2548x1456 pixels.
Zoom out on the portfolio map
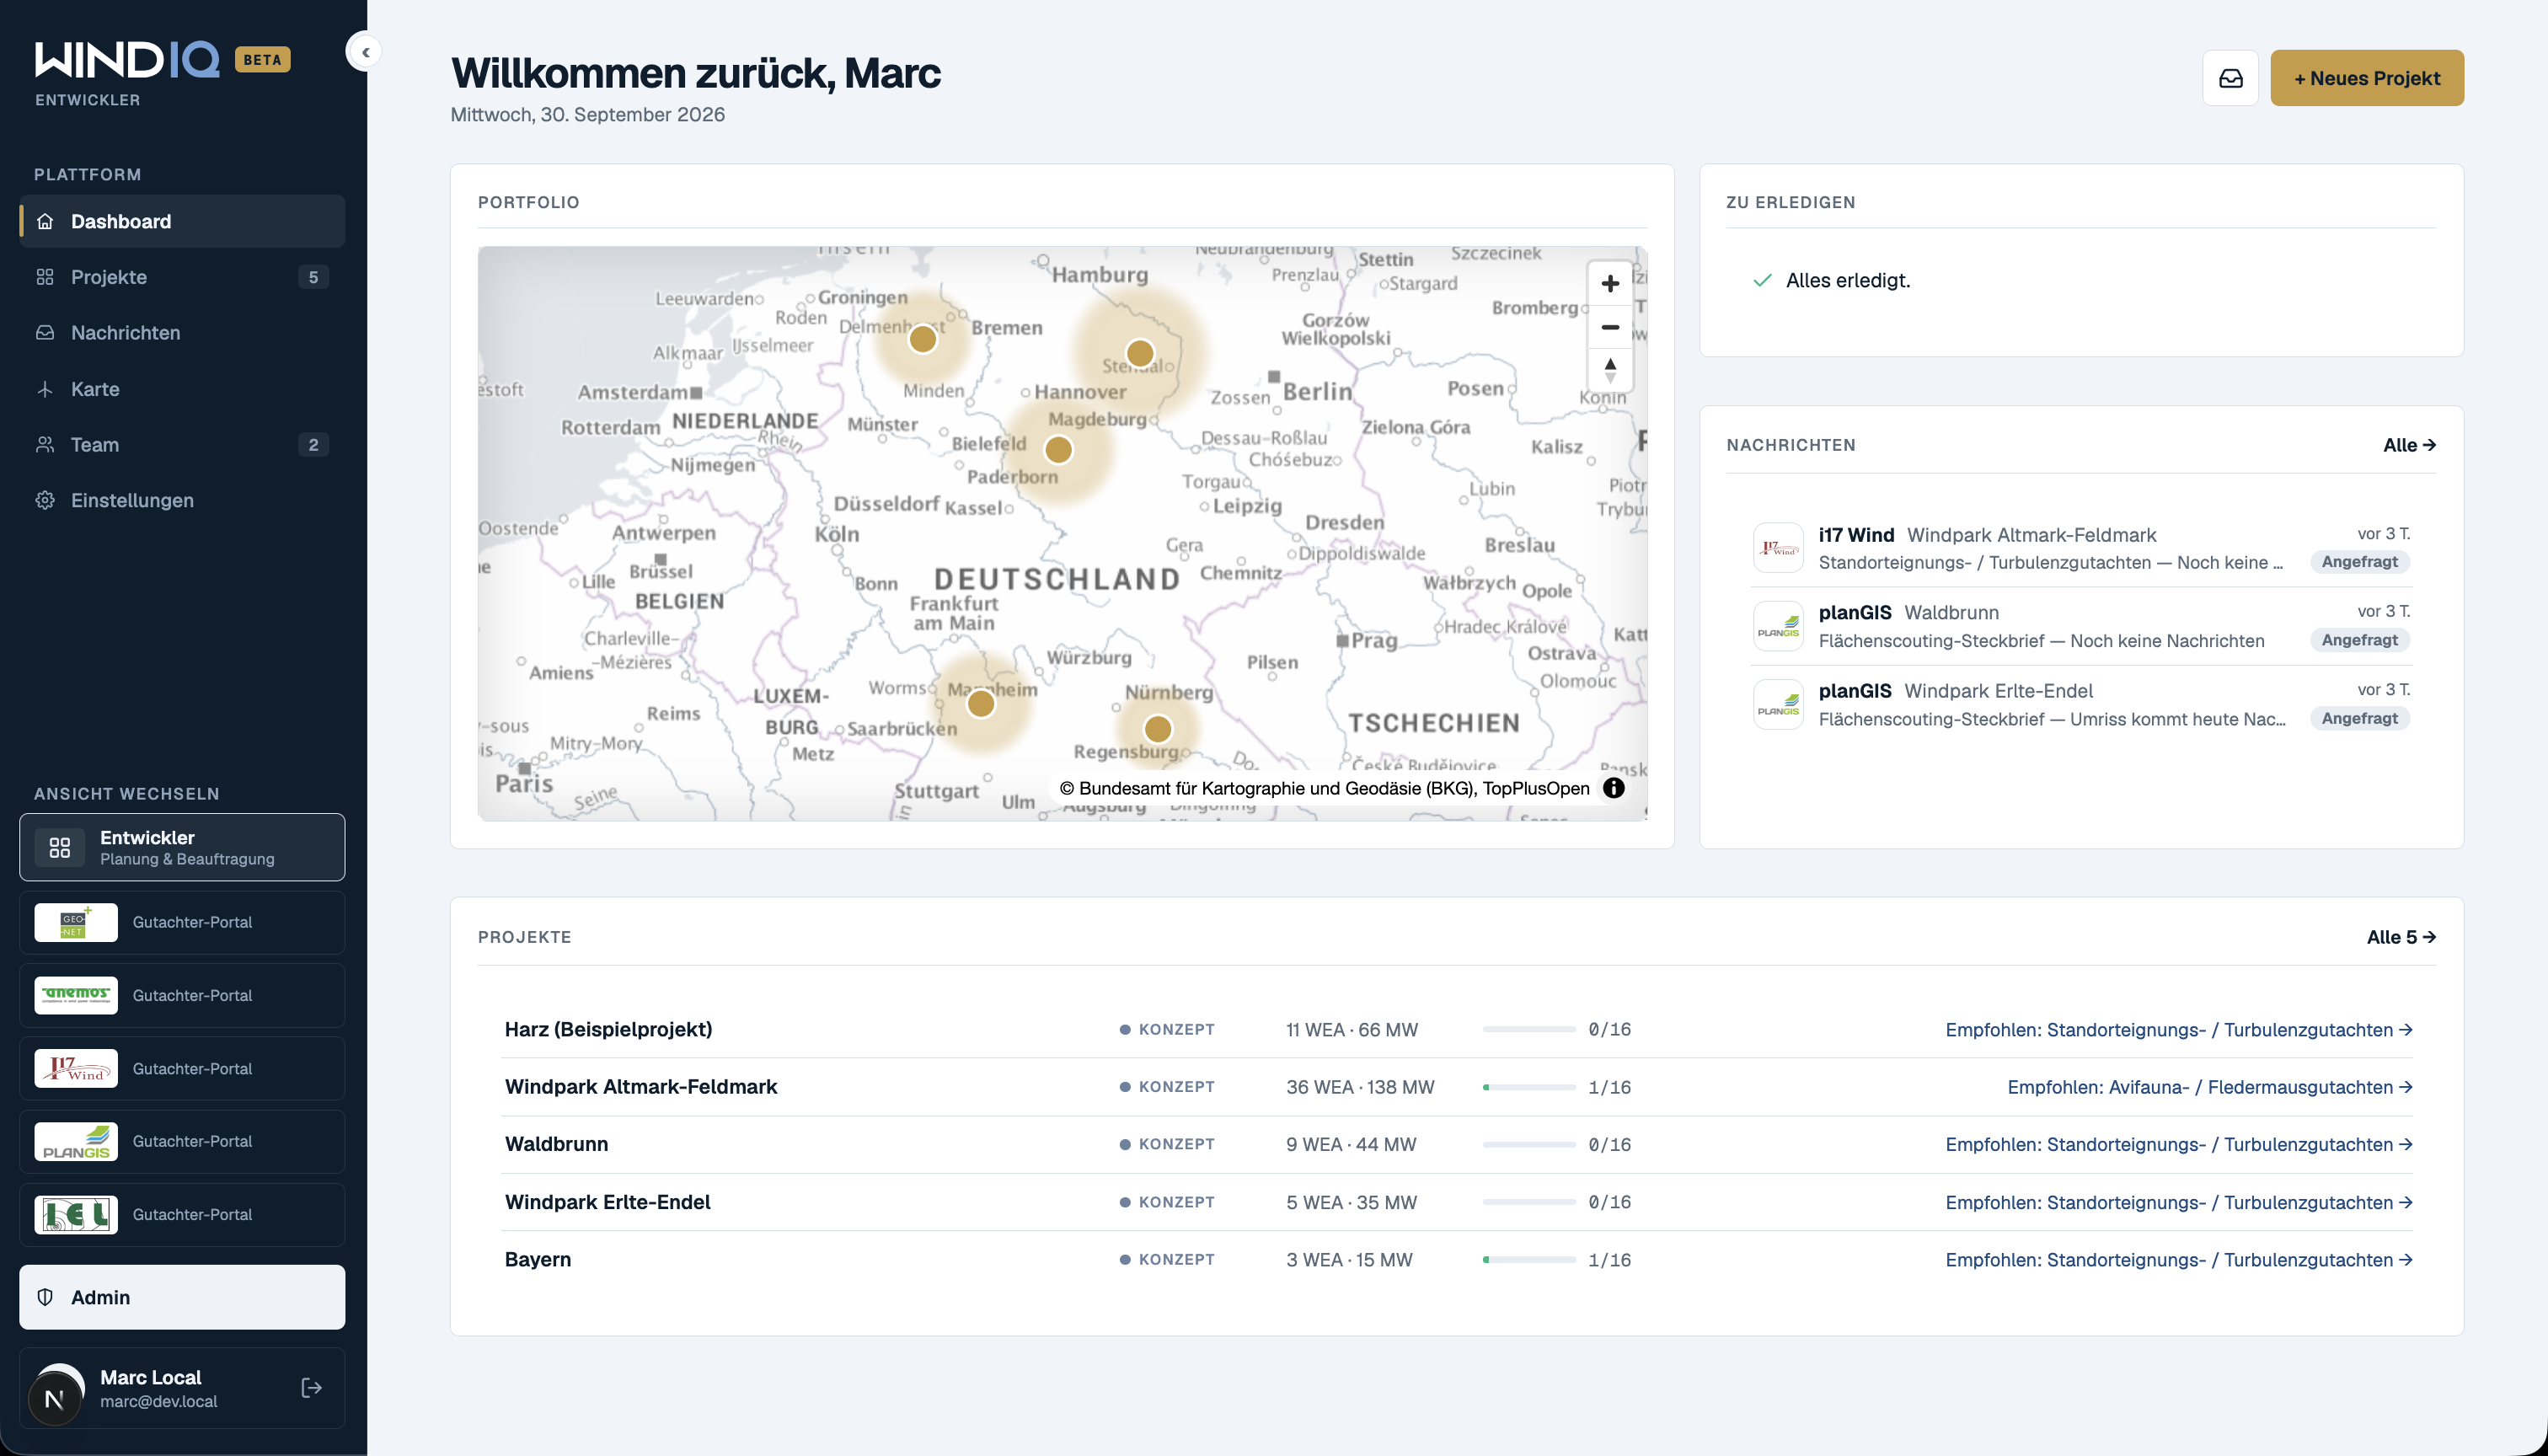click(1610, 327)
